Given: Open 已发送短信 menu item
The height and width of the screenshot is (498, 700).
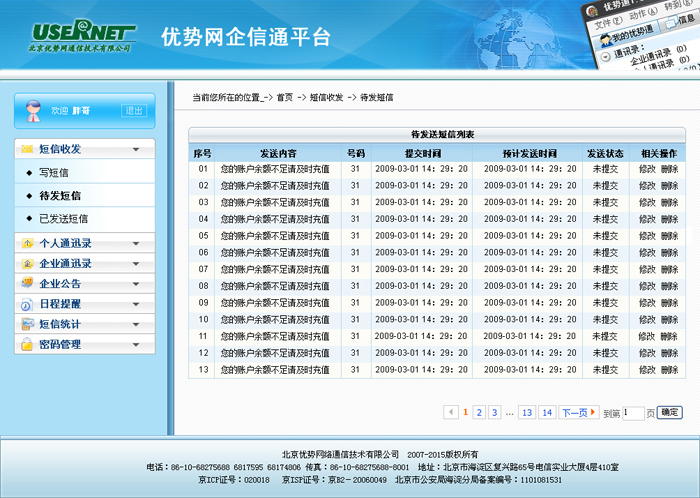Looking at the screenshot, I should pos(63,219).
